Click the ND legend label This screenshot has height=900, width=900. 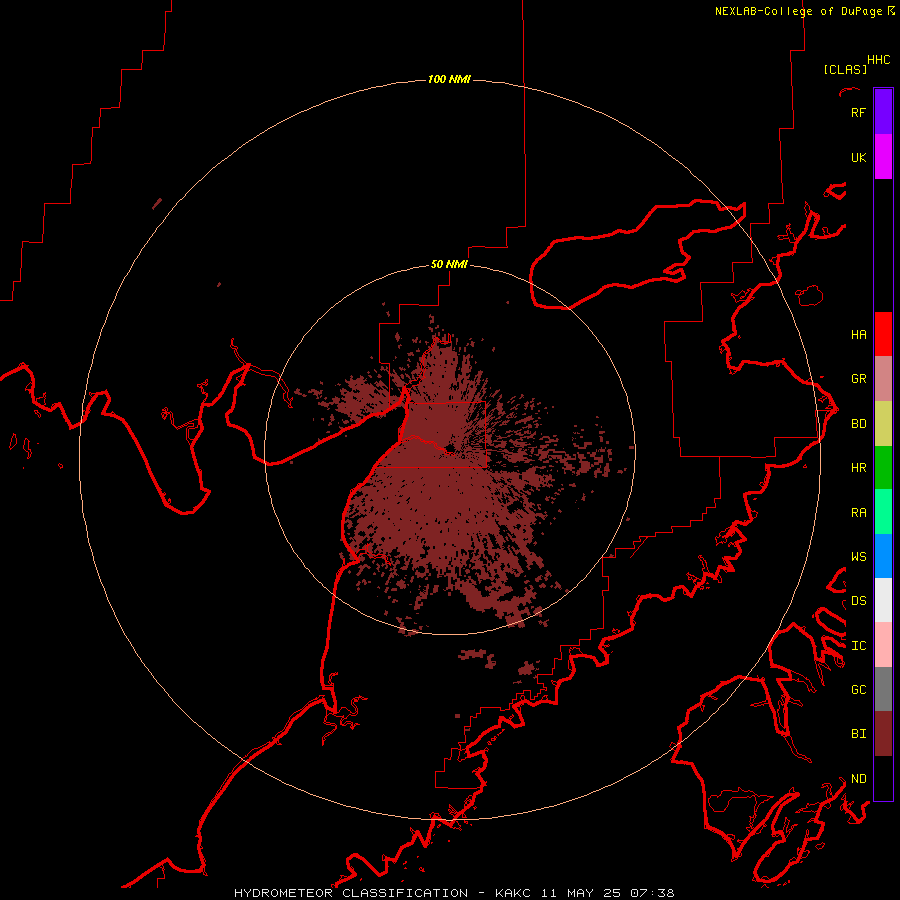point(858,779)
